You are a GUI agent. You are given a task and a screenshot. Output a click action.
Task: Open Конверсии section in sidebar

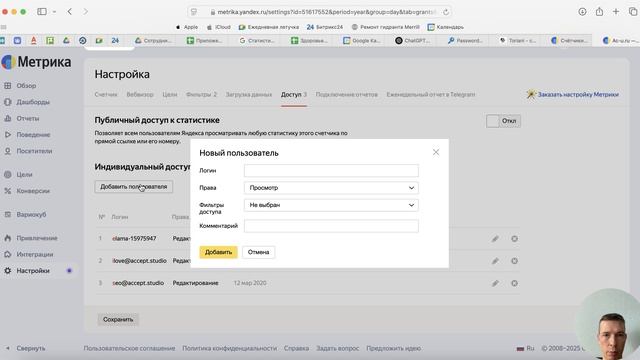[33, 191]
